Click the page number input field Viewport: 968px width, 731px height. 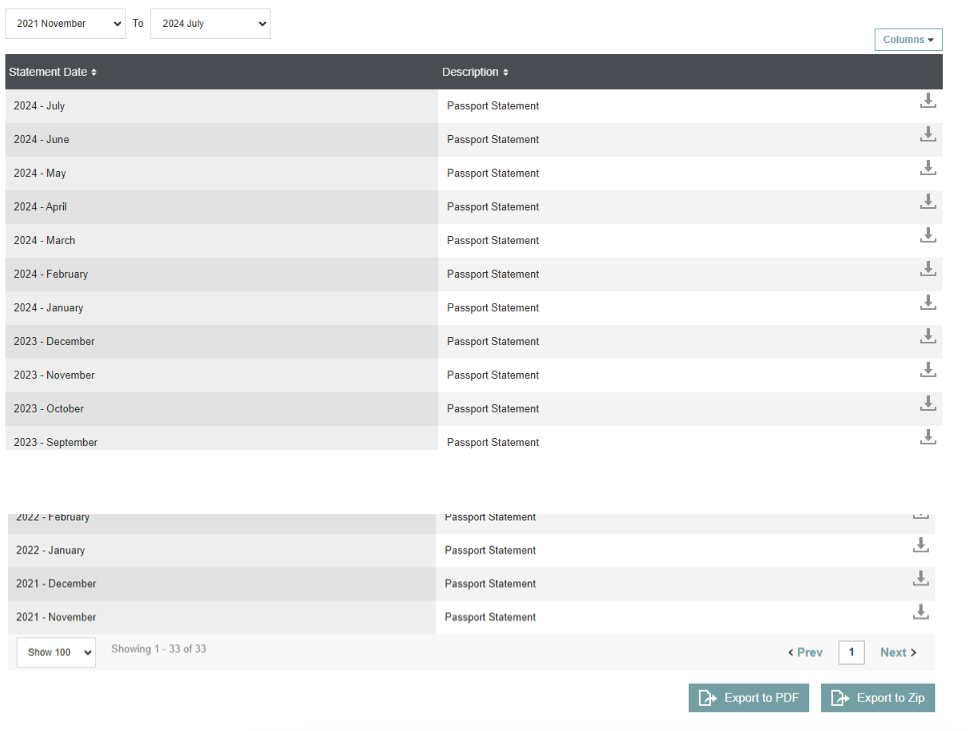(851, 653)
